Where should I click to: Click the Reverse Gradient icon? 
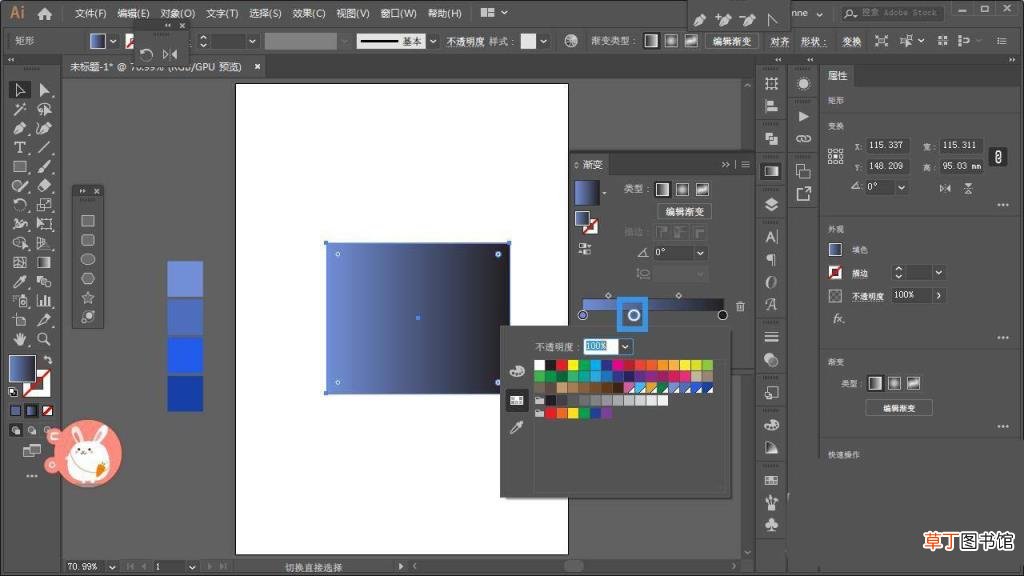[584, 249]
